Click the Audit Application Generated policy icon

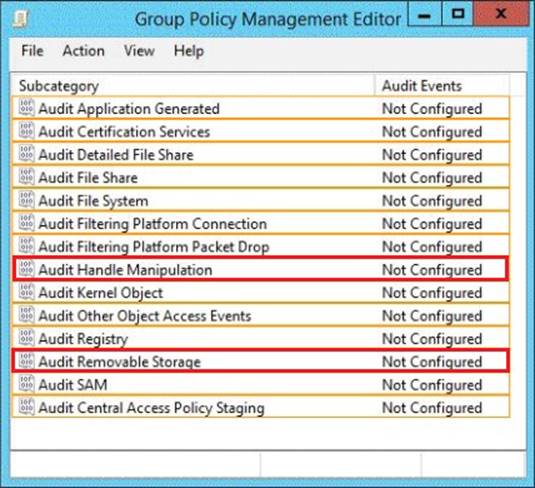tap(26, 108)
